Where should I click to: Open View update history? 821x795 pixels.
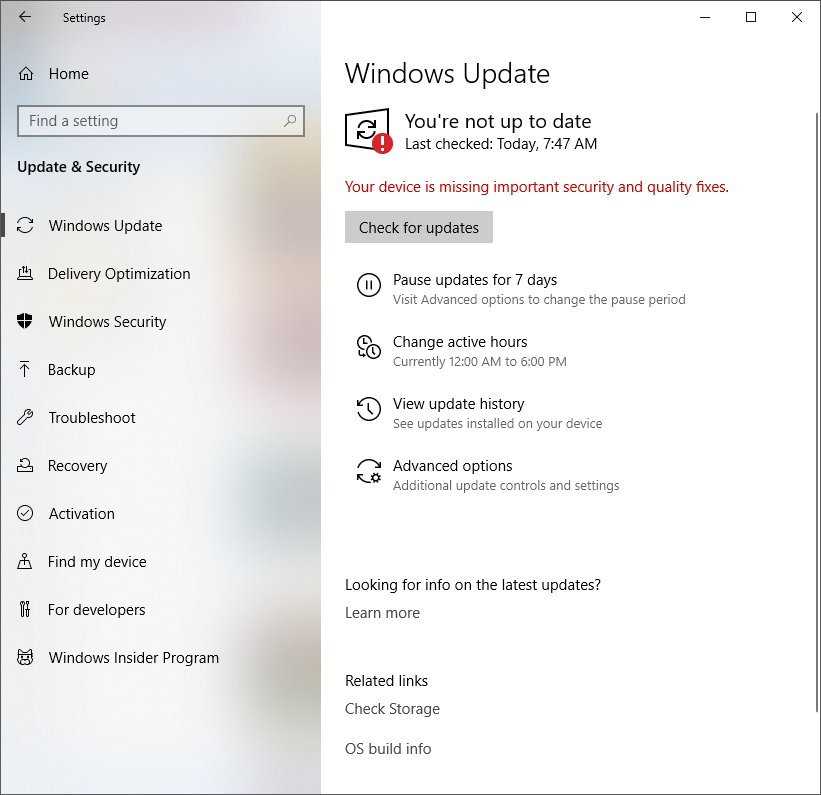[480, 413]
